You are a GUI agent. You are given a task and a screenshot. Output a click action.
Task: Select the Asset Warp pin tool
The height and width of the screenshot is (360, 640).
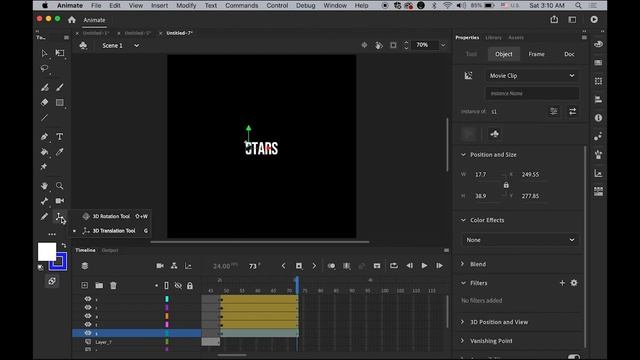pyautogui.click(x=44, y=167)
